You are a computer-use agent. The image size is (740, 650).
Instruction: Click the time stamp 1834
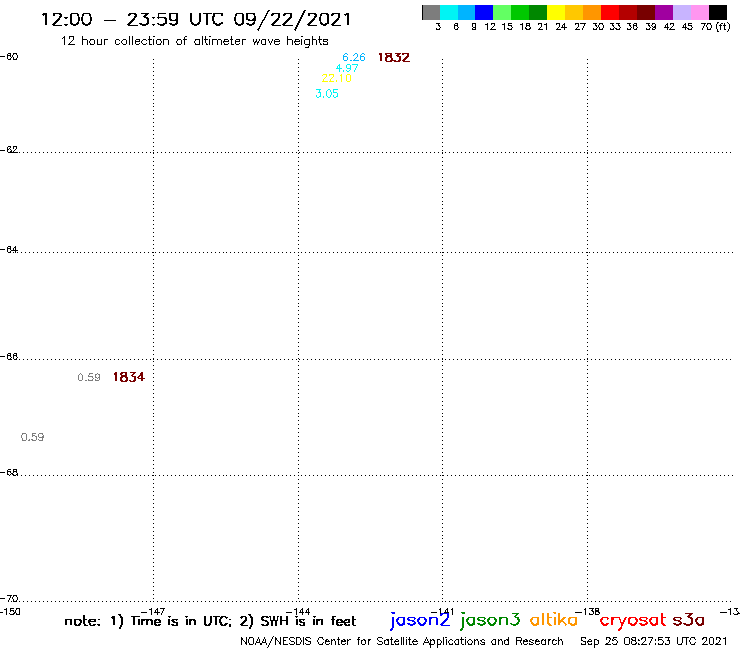click(129, 377)
